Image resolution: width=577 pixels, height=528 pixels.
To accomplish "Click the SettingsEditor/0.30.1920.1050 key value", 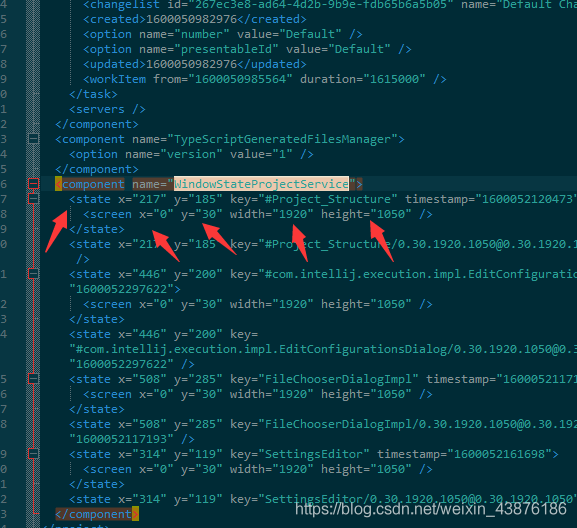I will [x=418, y=499].
